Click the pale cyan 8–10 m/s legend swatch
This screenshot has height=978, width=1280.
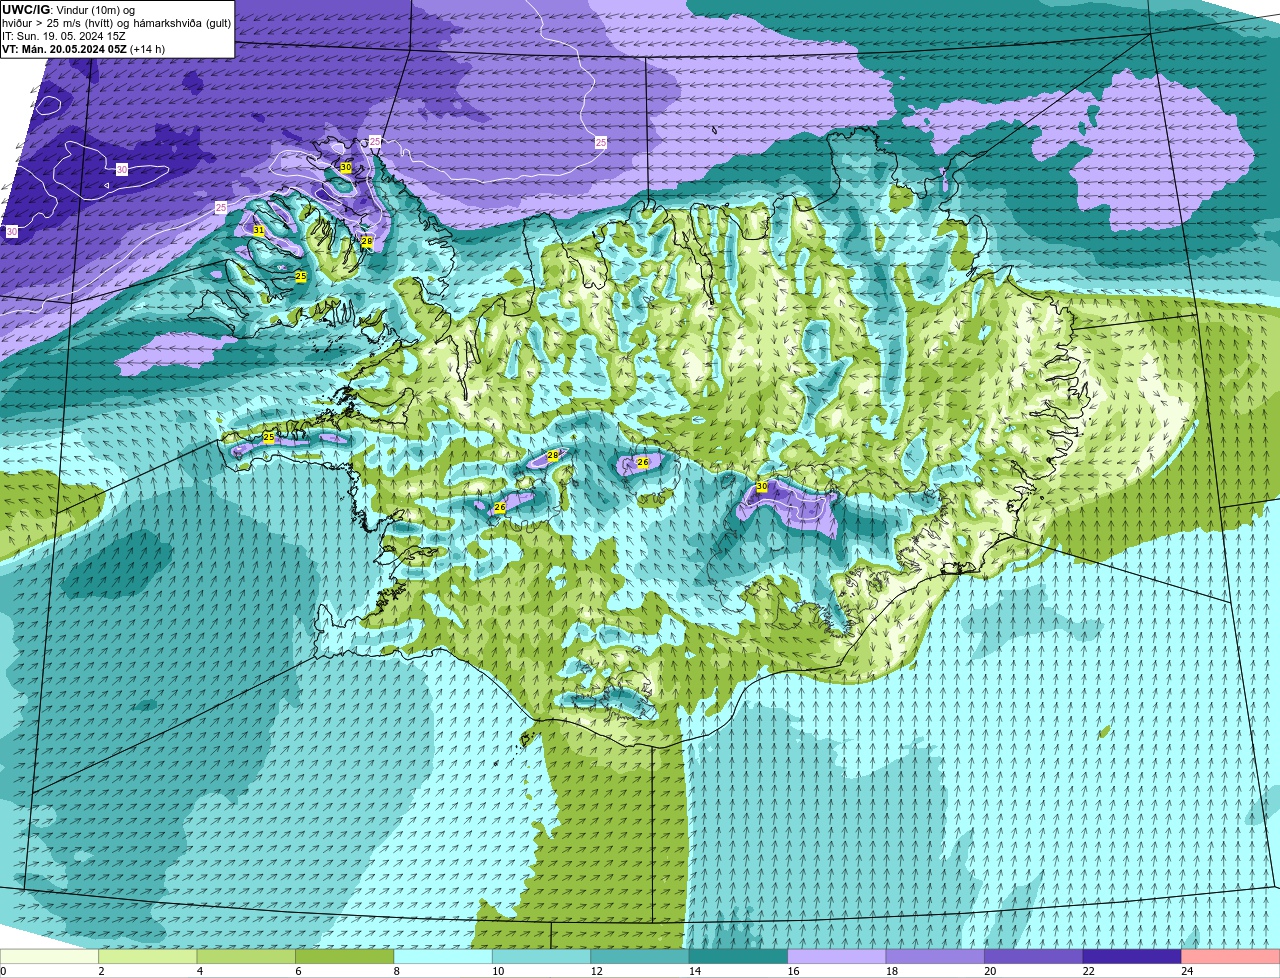pyautogui.click(x=443, y=956)
